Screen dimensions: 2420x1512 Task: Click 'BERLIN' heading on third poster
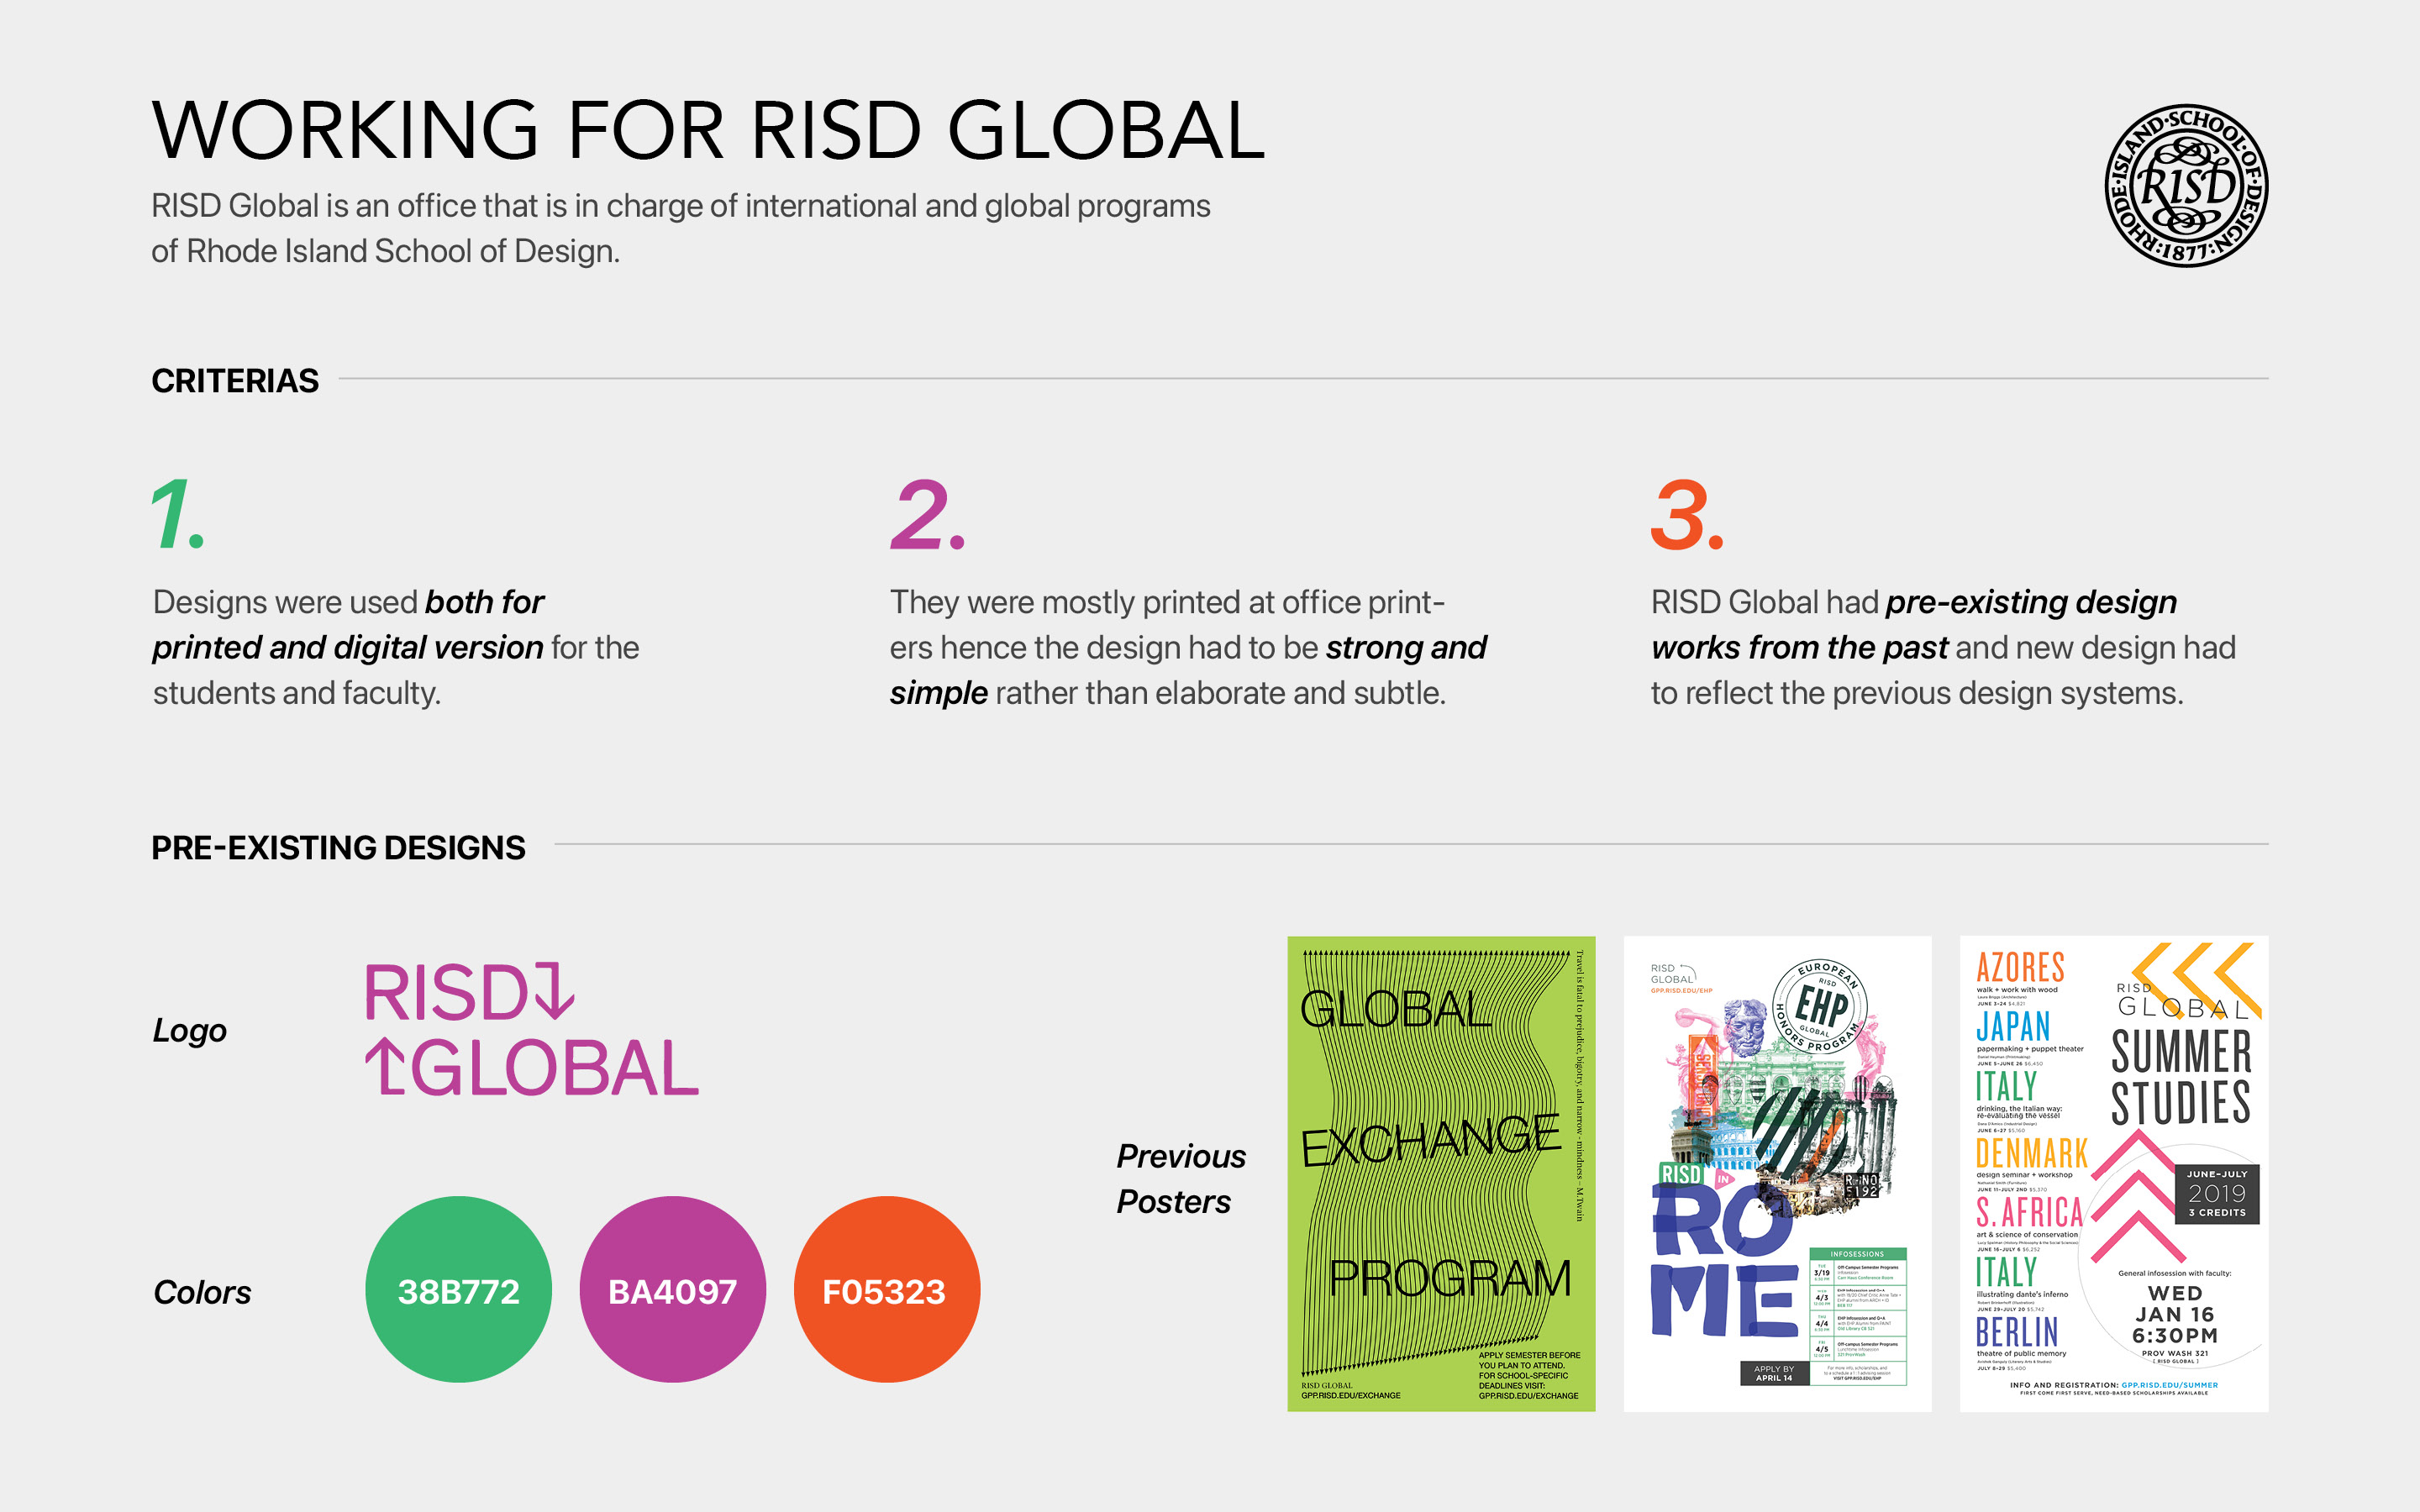point(2017,1332)
